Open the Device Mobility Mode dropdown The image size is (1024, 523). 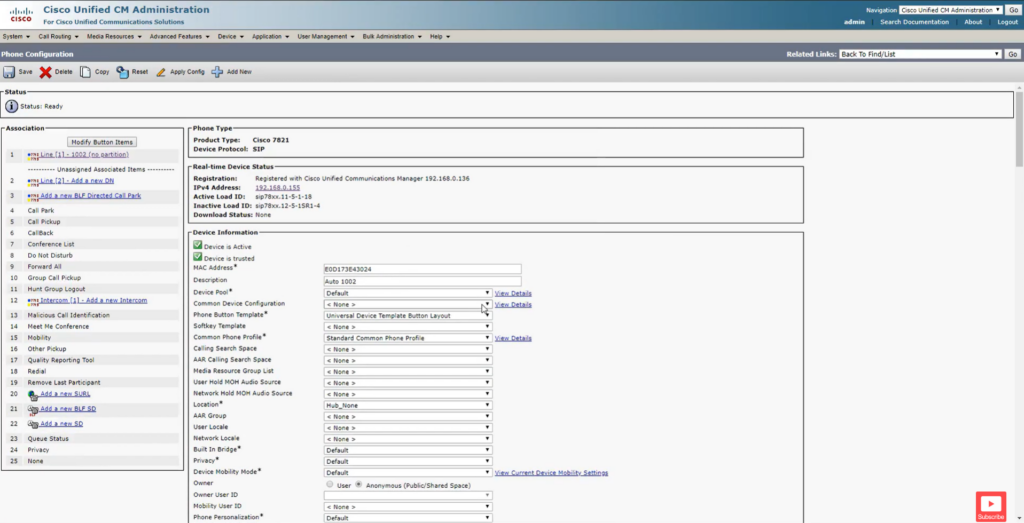click(x=408, y=473)
